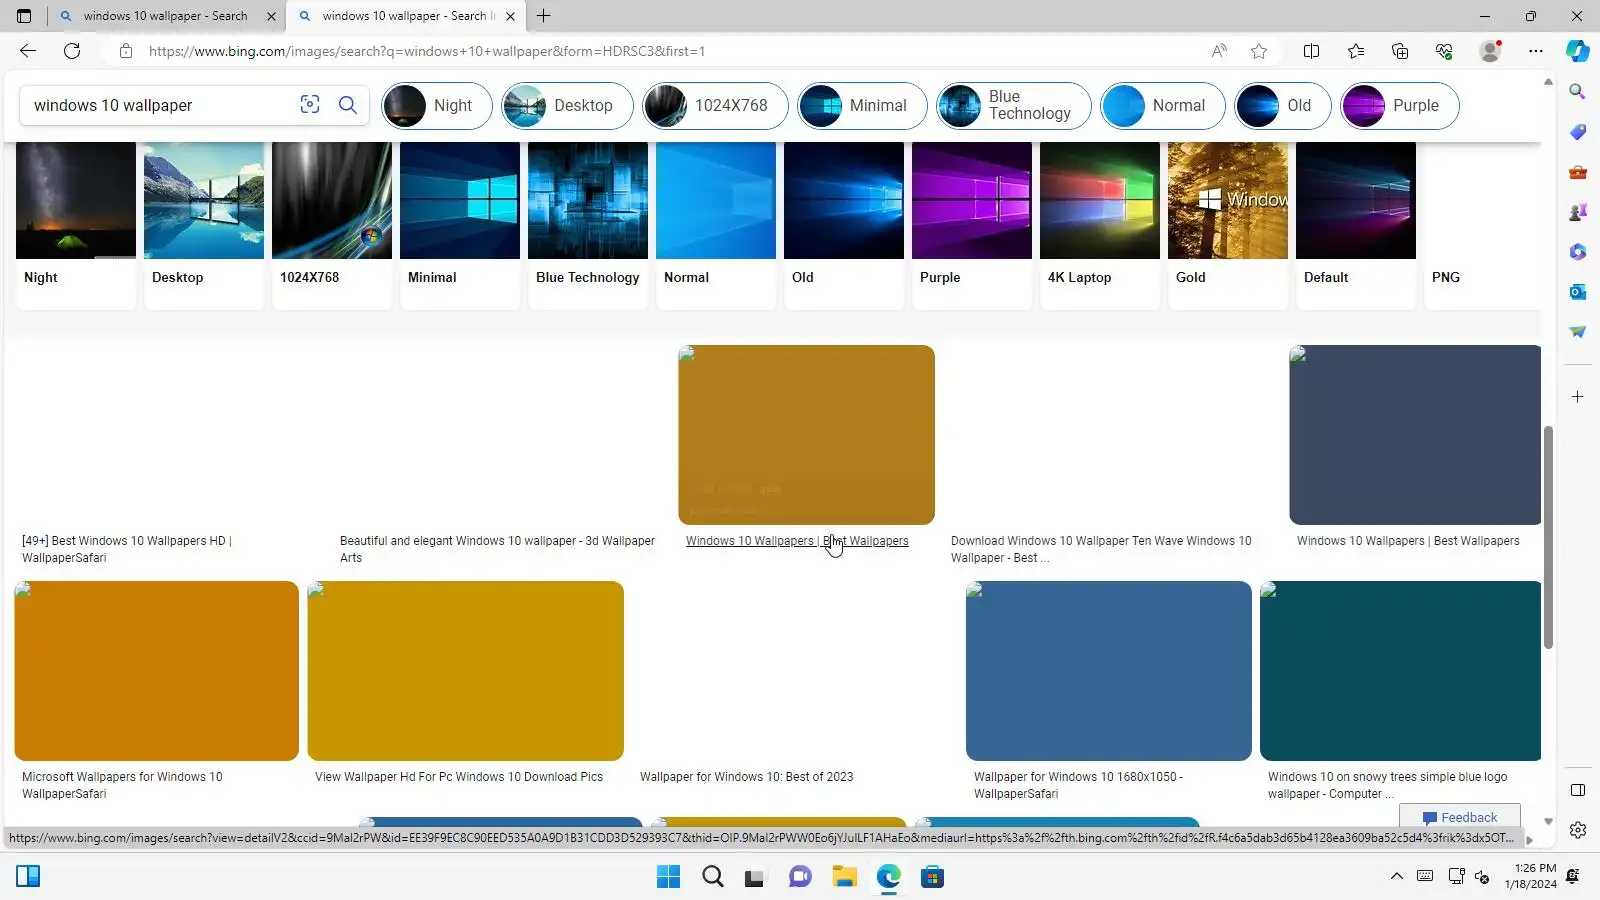Select the Old filter pill
This screenshot has height=900, width=1600.
1283,106
